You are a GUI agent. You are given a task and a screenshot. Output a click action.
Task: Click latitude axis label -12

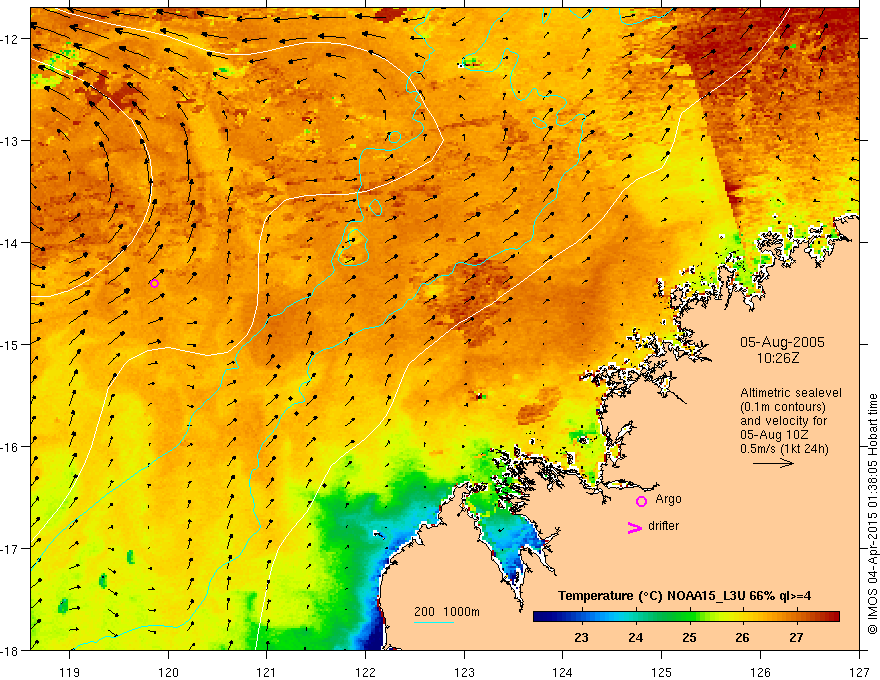point(11,39)
